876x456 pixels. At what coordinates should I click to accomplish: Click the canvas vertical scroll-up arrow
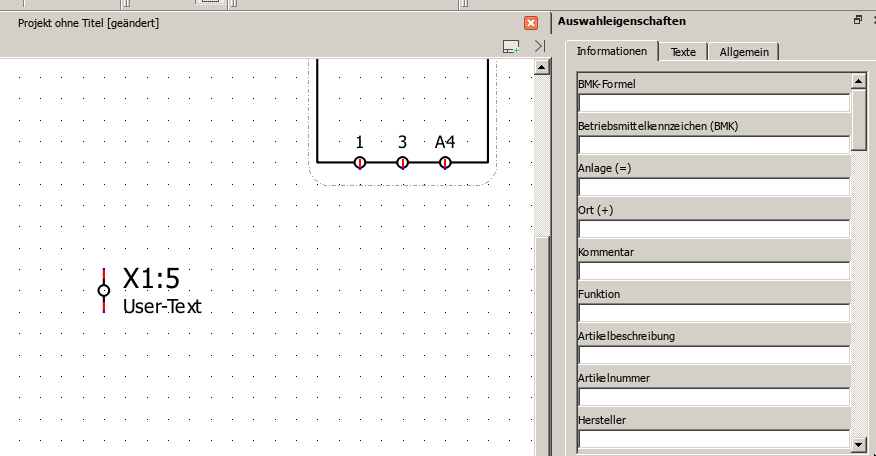(x=542, y=67)
